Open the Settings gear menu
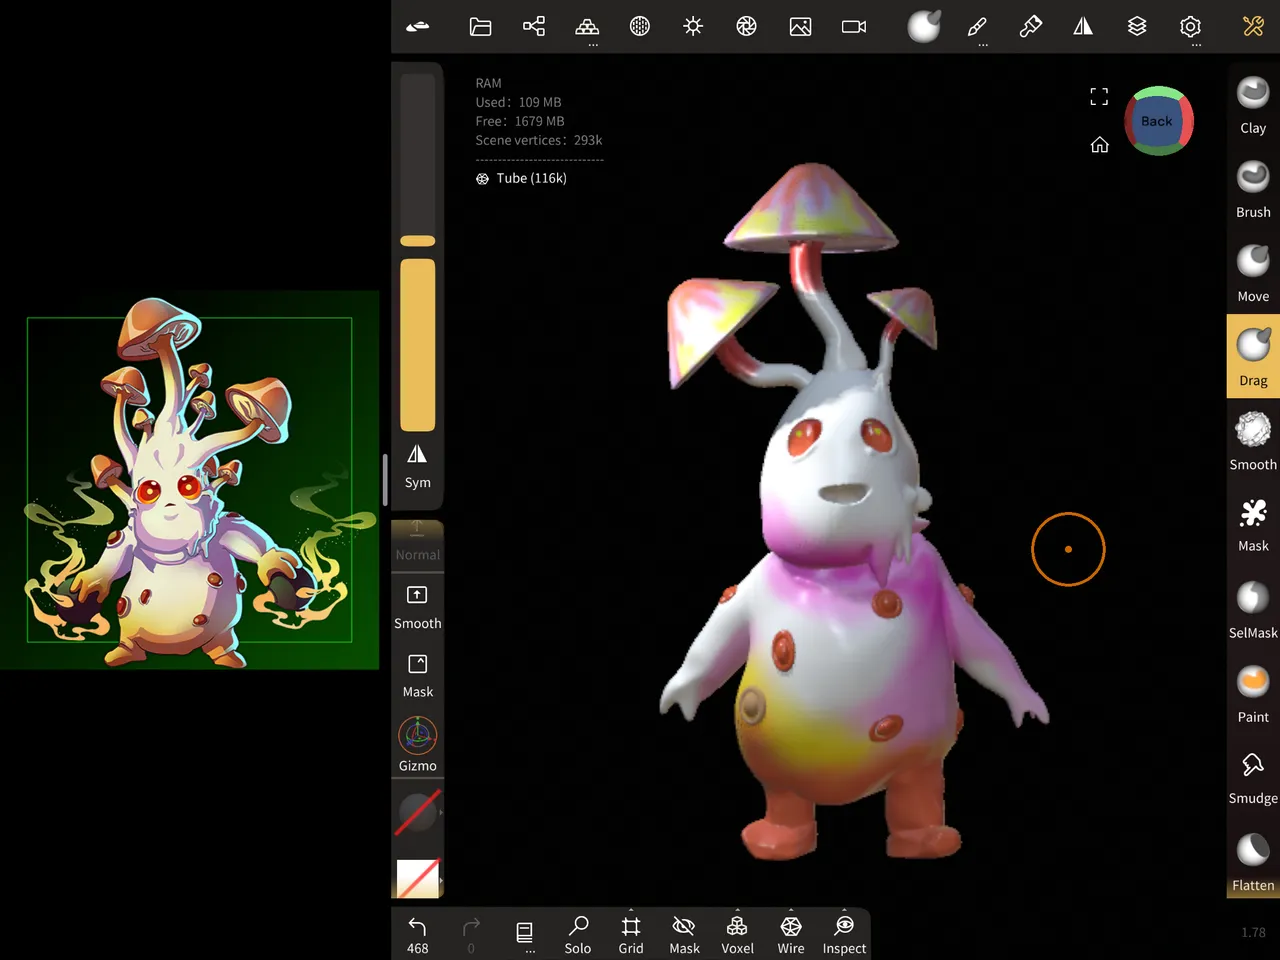The height and width of the screenshot is (960, 1280). click(1190, 27)
